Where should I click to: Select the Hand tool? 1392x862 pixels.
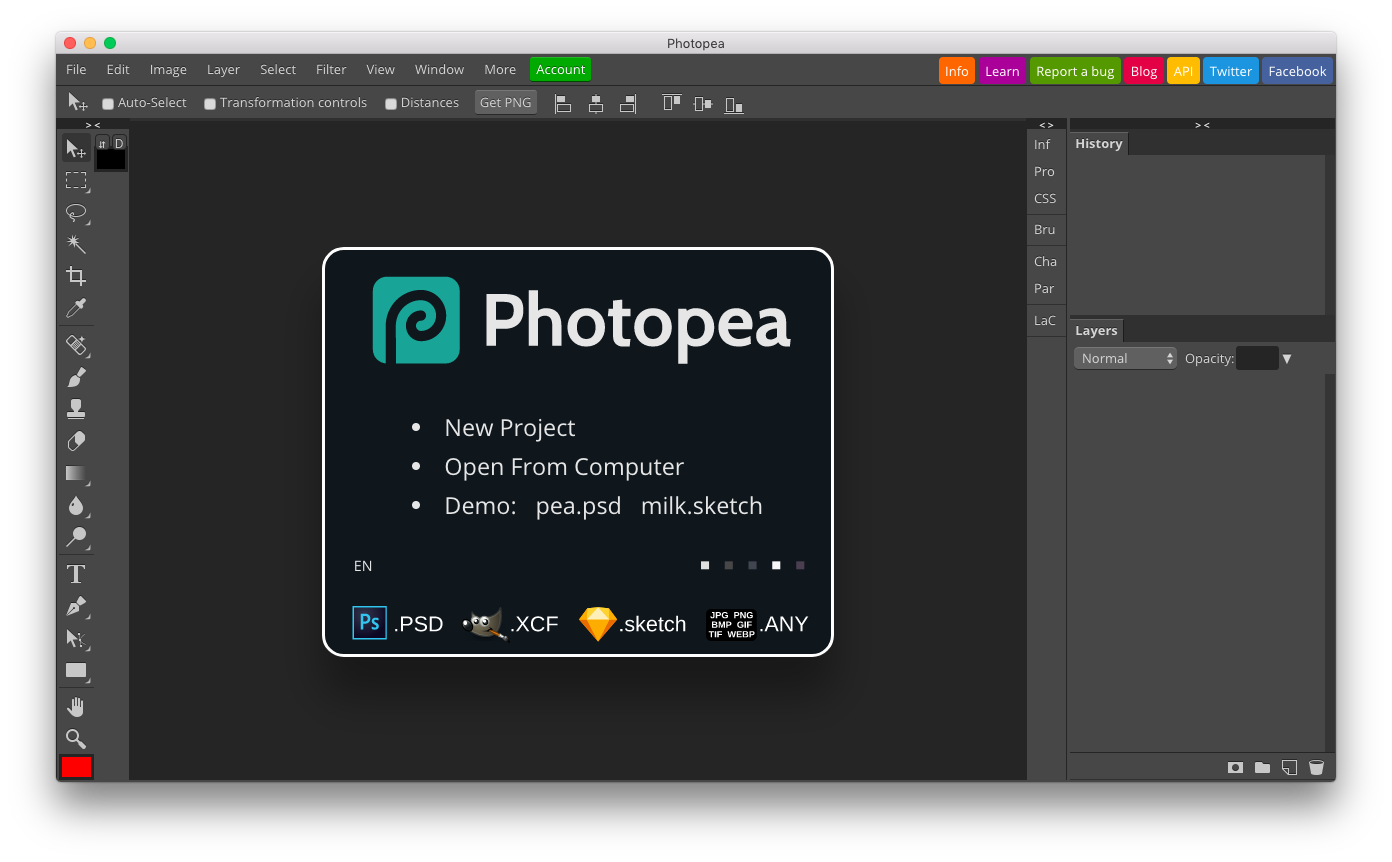76,707
